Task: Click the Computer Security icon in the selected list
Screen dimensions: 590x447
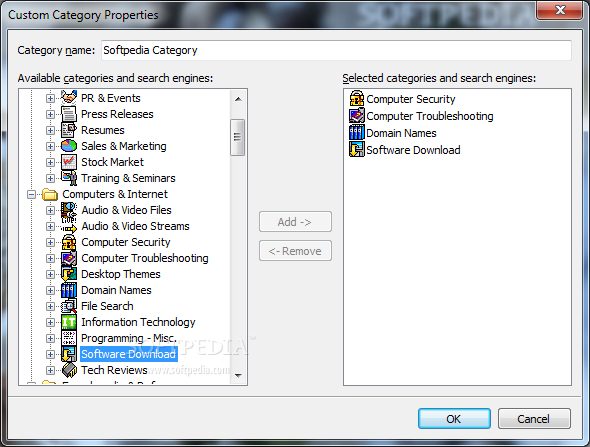Action: pyautogui.click(x=357, y=99)
